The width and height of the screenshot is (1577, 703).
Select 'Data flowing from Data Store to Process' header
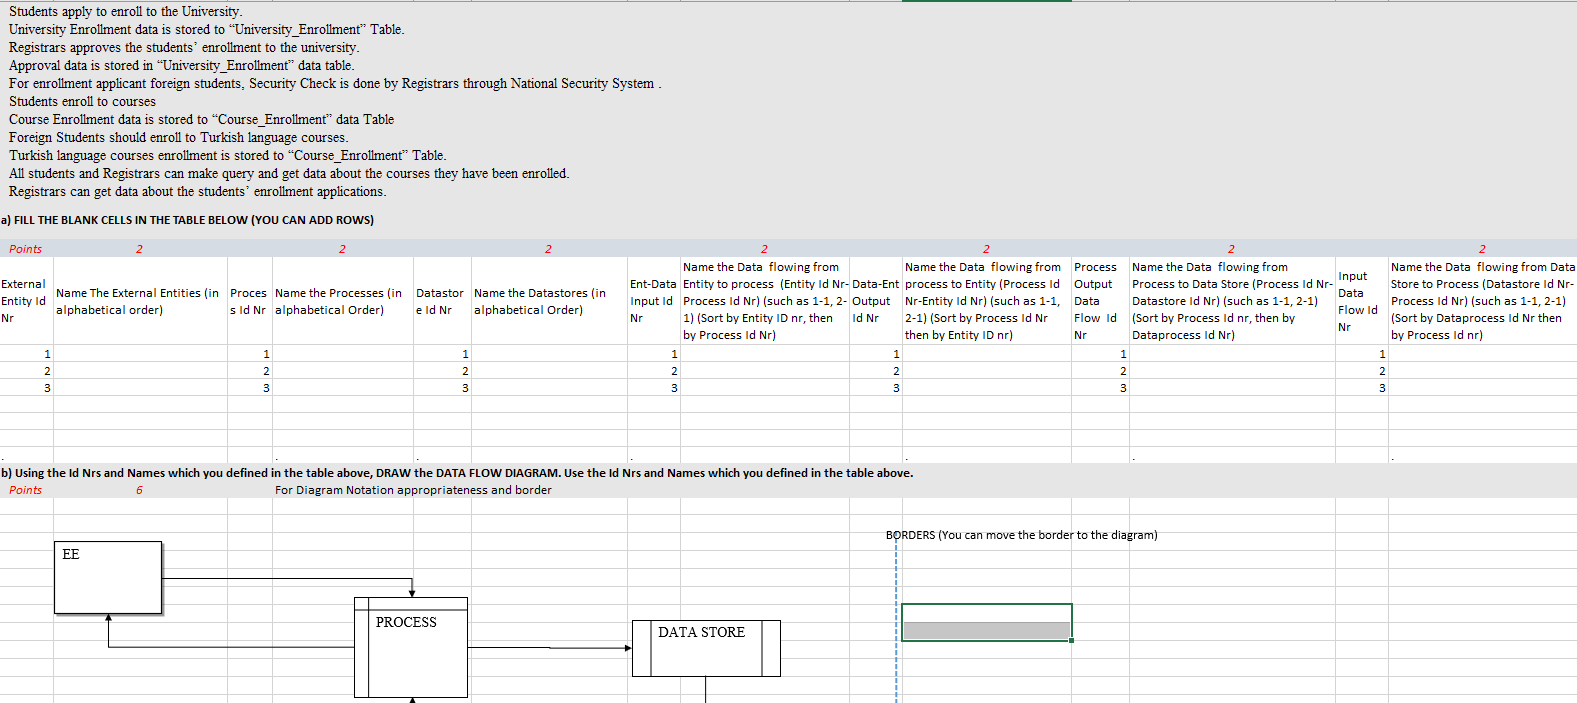(x=1482, y=301)
